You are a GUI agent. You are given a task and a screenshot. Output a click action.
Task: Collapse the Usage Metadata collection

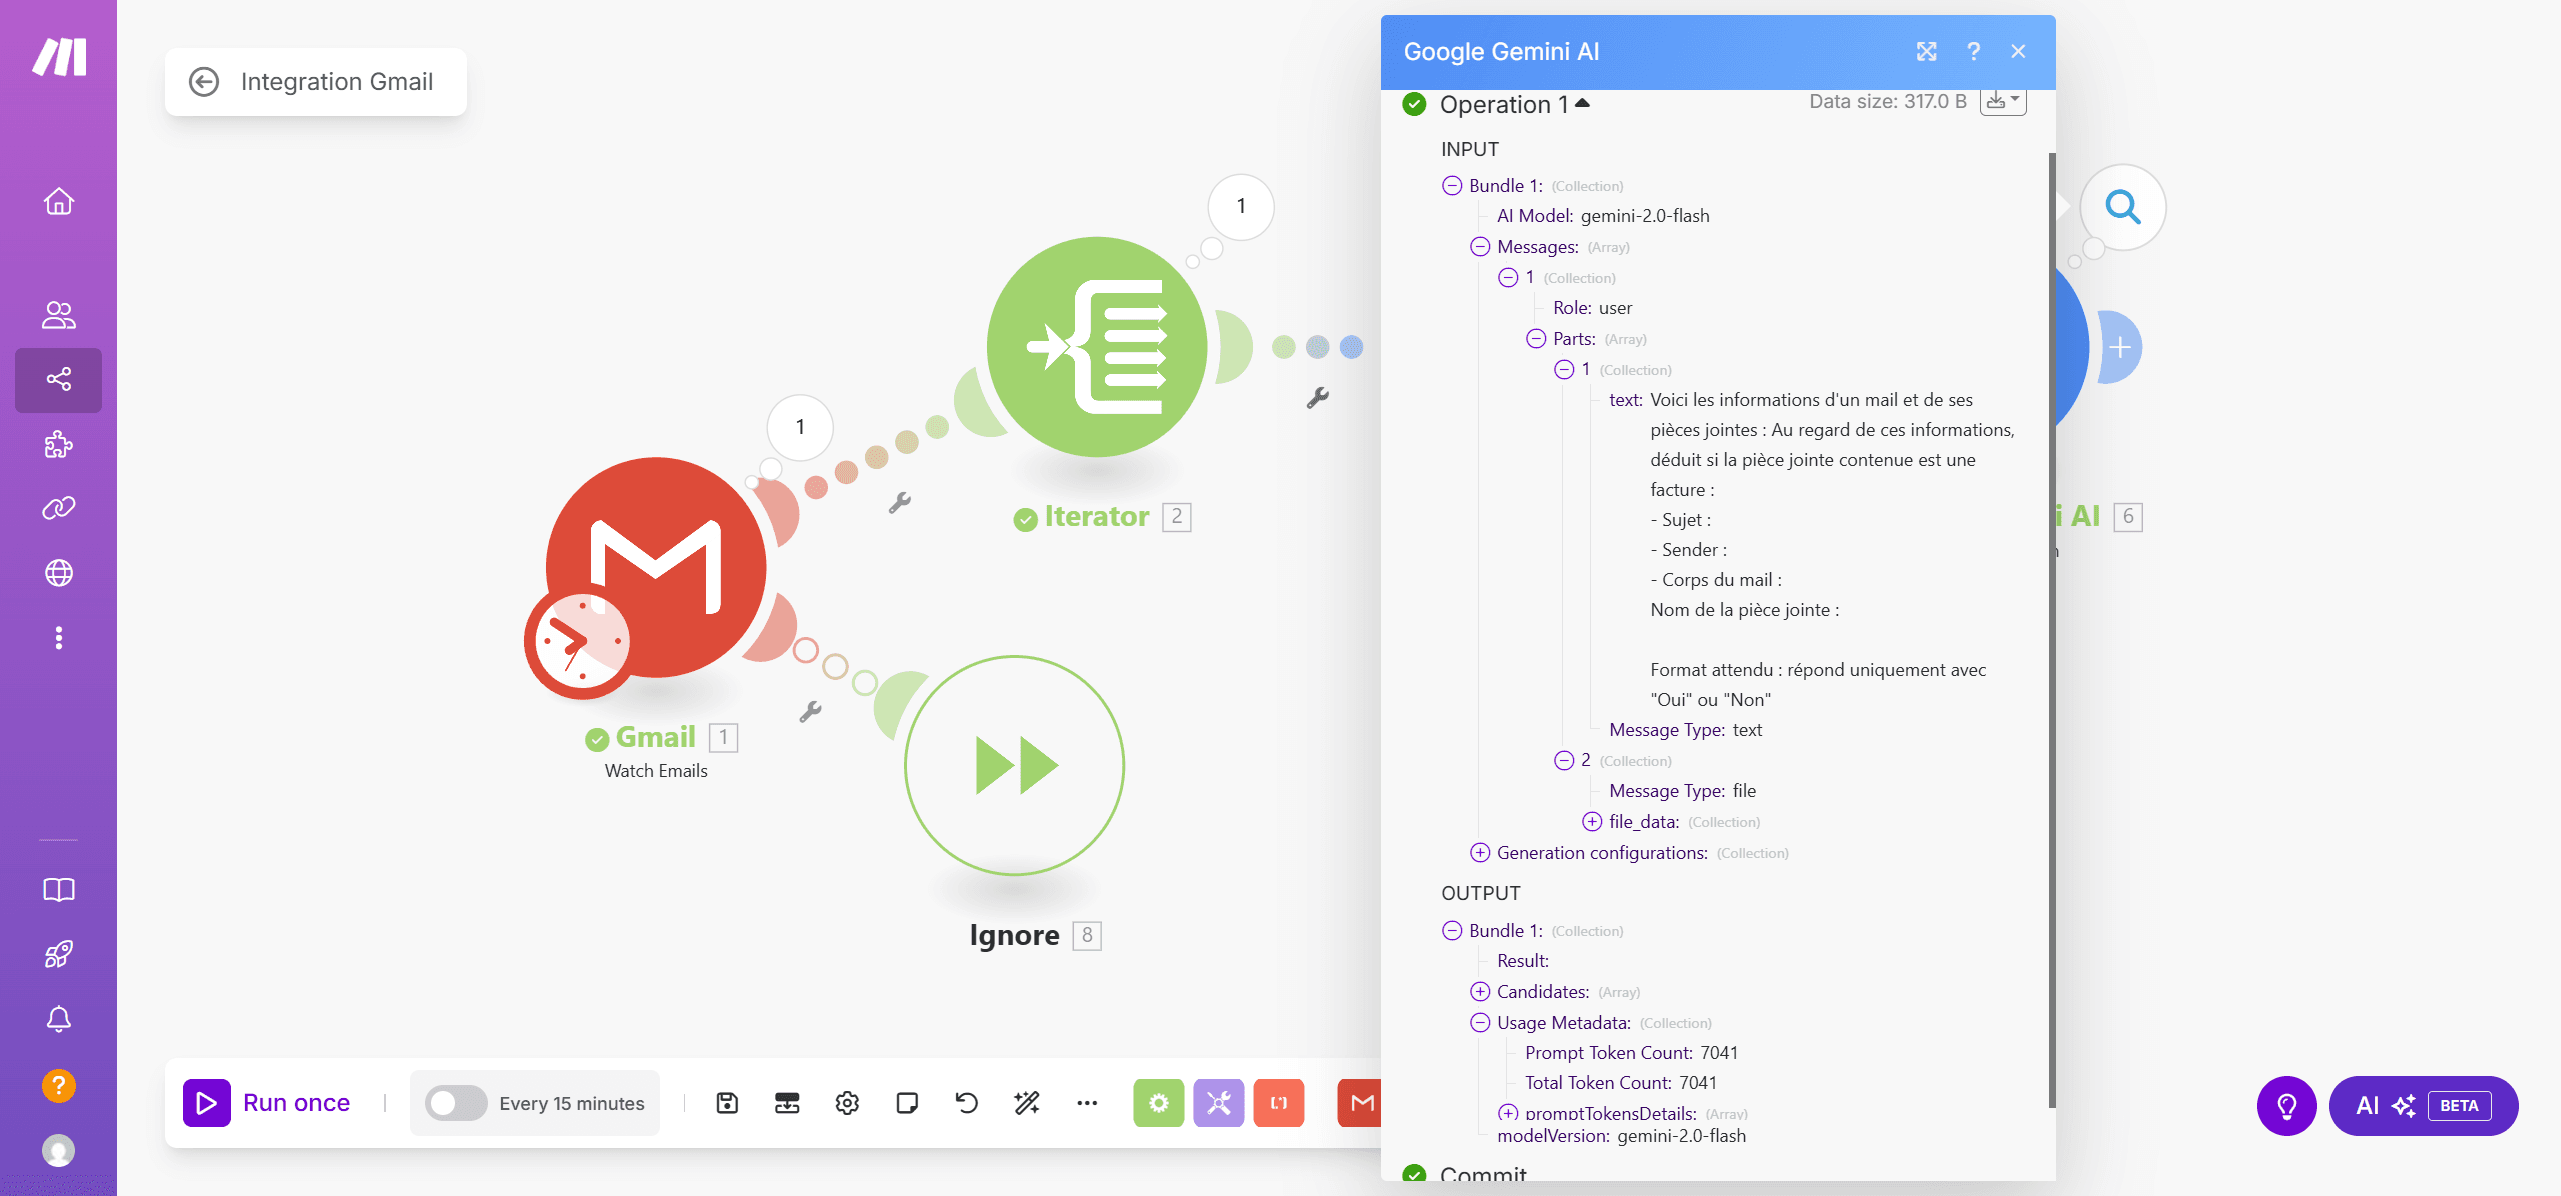point(1480,1023)
